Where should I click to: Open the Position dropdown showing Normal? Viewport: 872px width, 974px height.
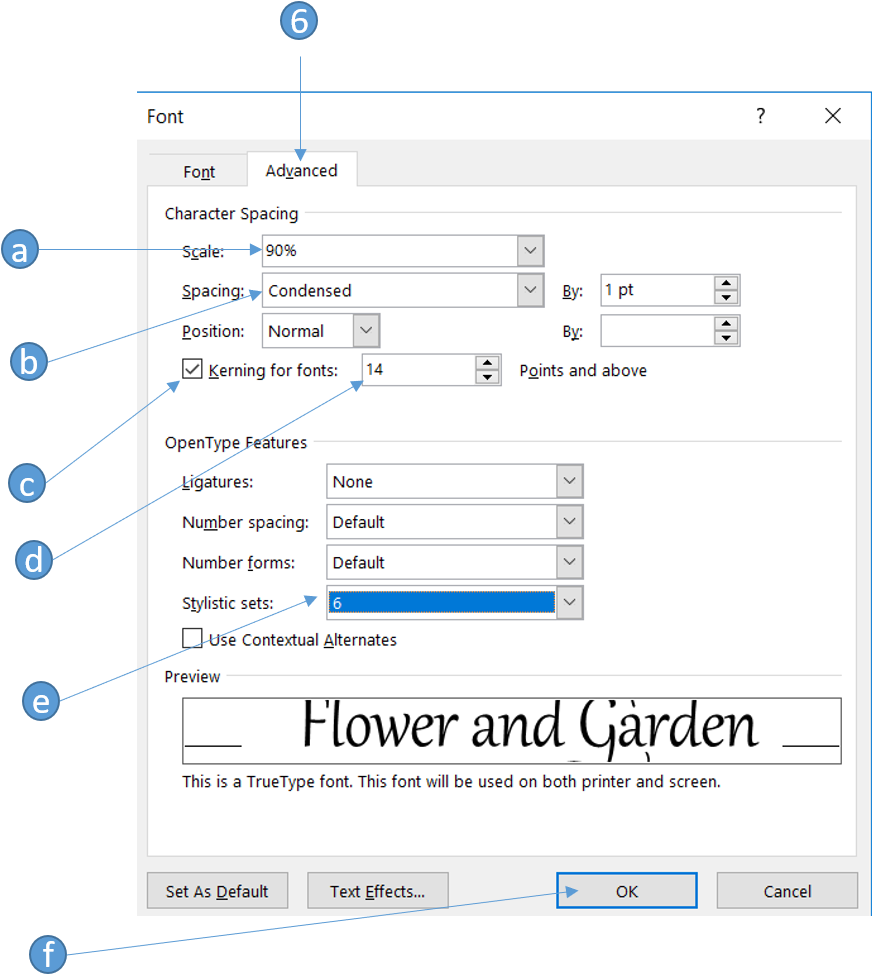[367, 330]
